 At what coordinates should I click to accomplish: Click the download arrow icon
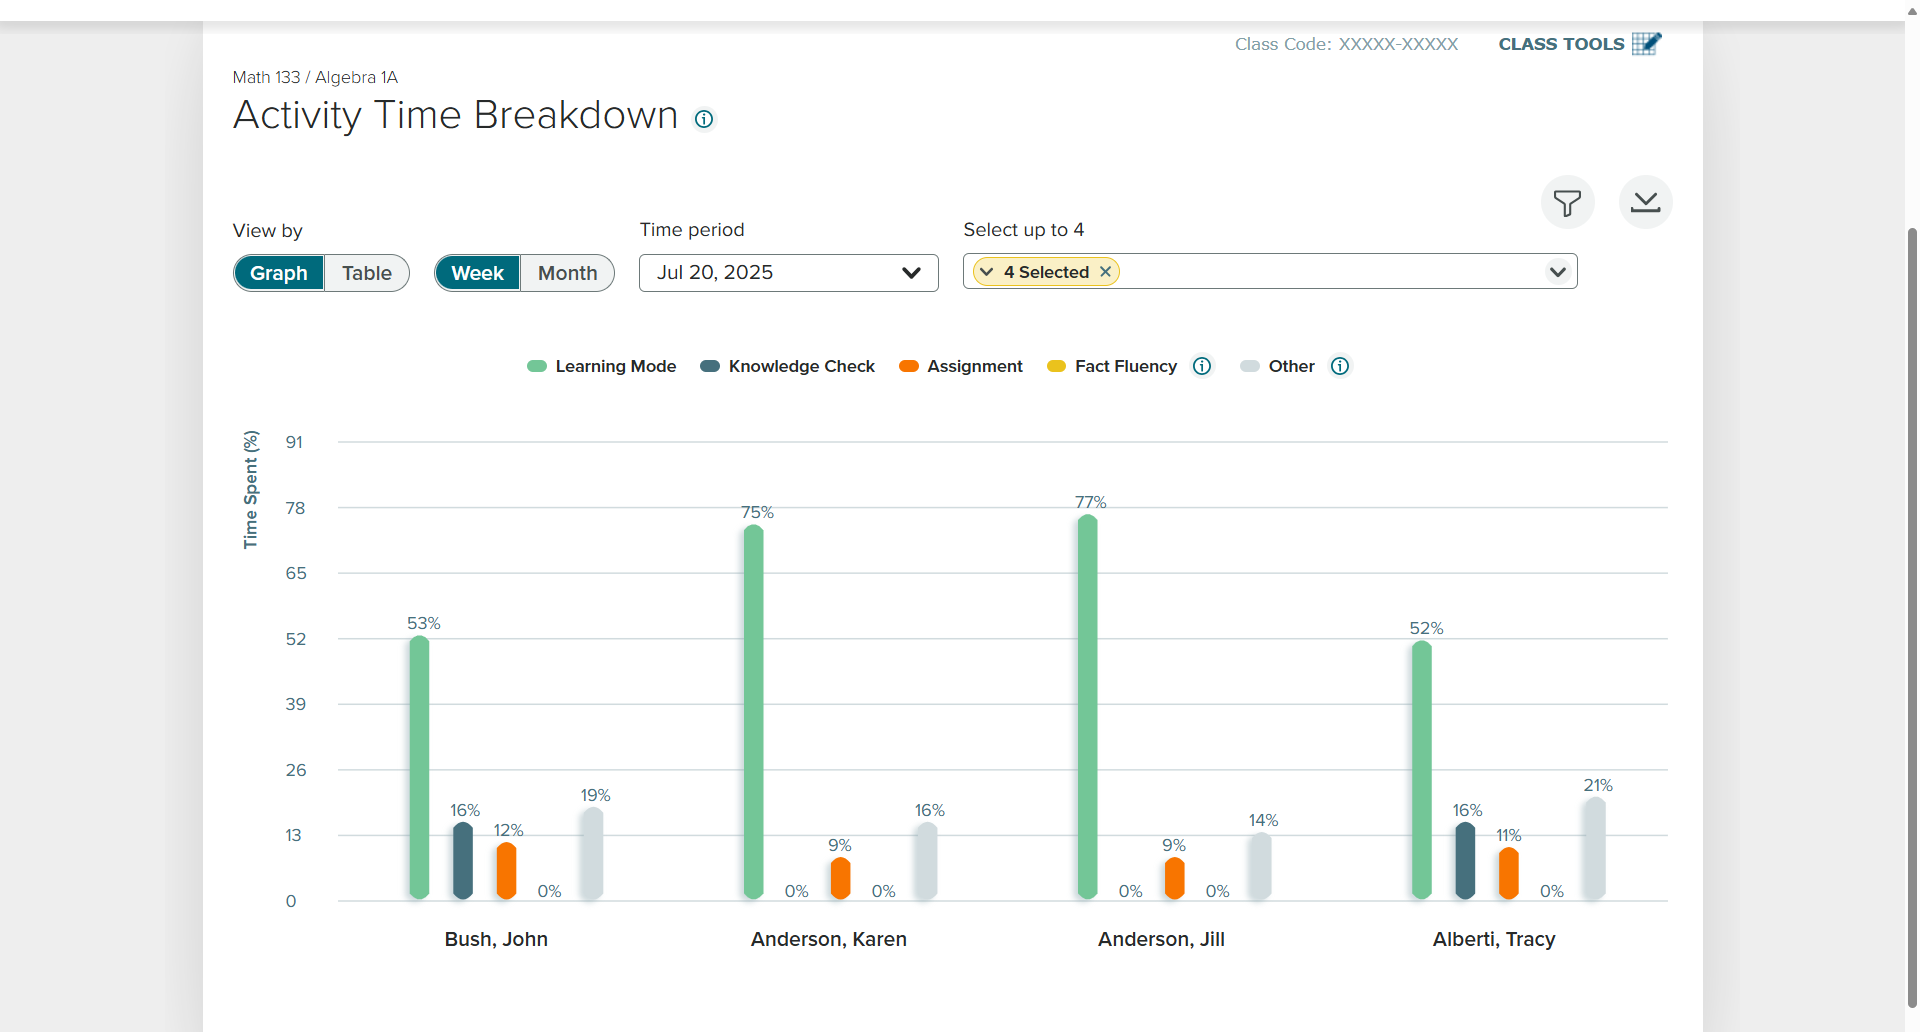(x=1645, y=203)
